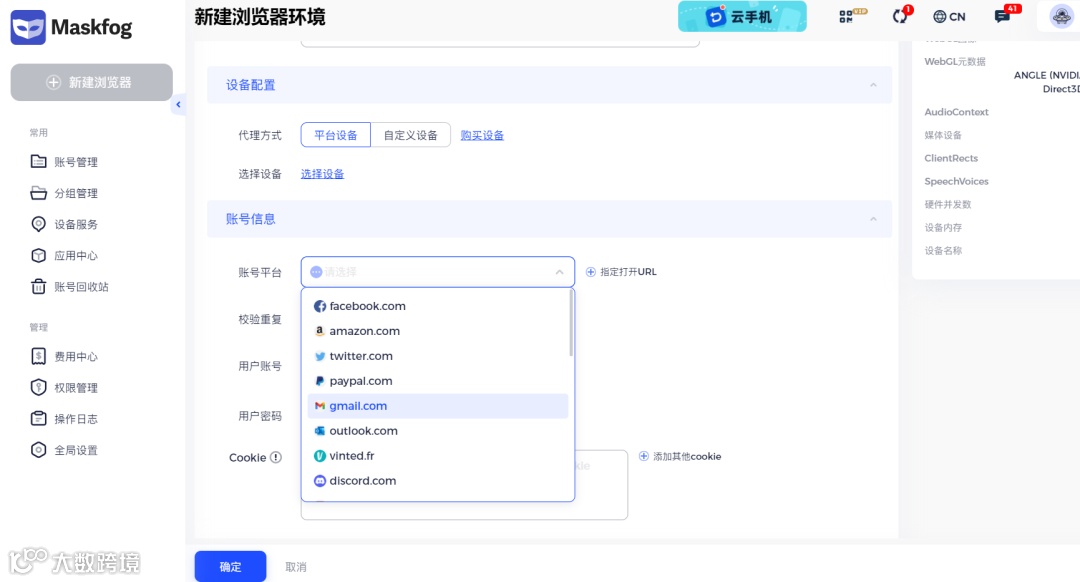Click the 购买设备 link
The height and width of the screenshot is (582, 1080).
pos(482,136)
